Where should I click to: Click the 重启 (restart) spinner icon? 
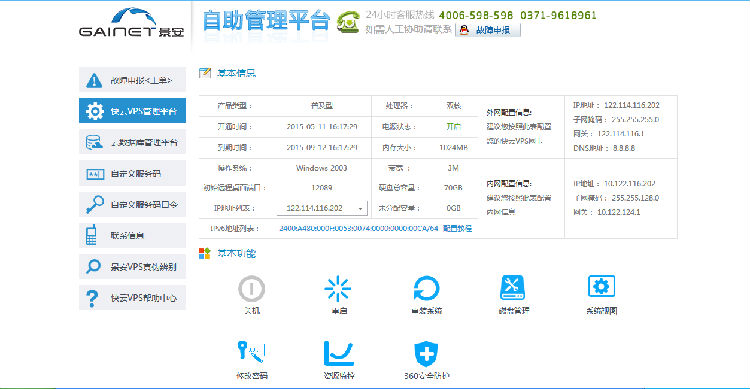tap(338, 289)
